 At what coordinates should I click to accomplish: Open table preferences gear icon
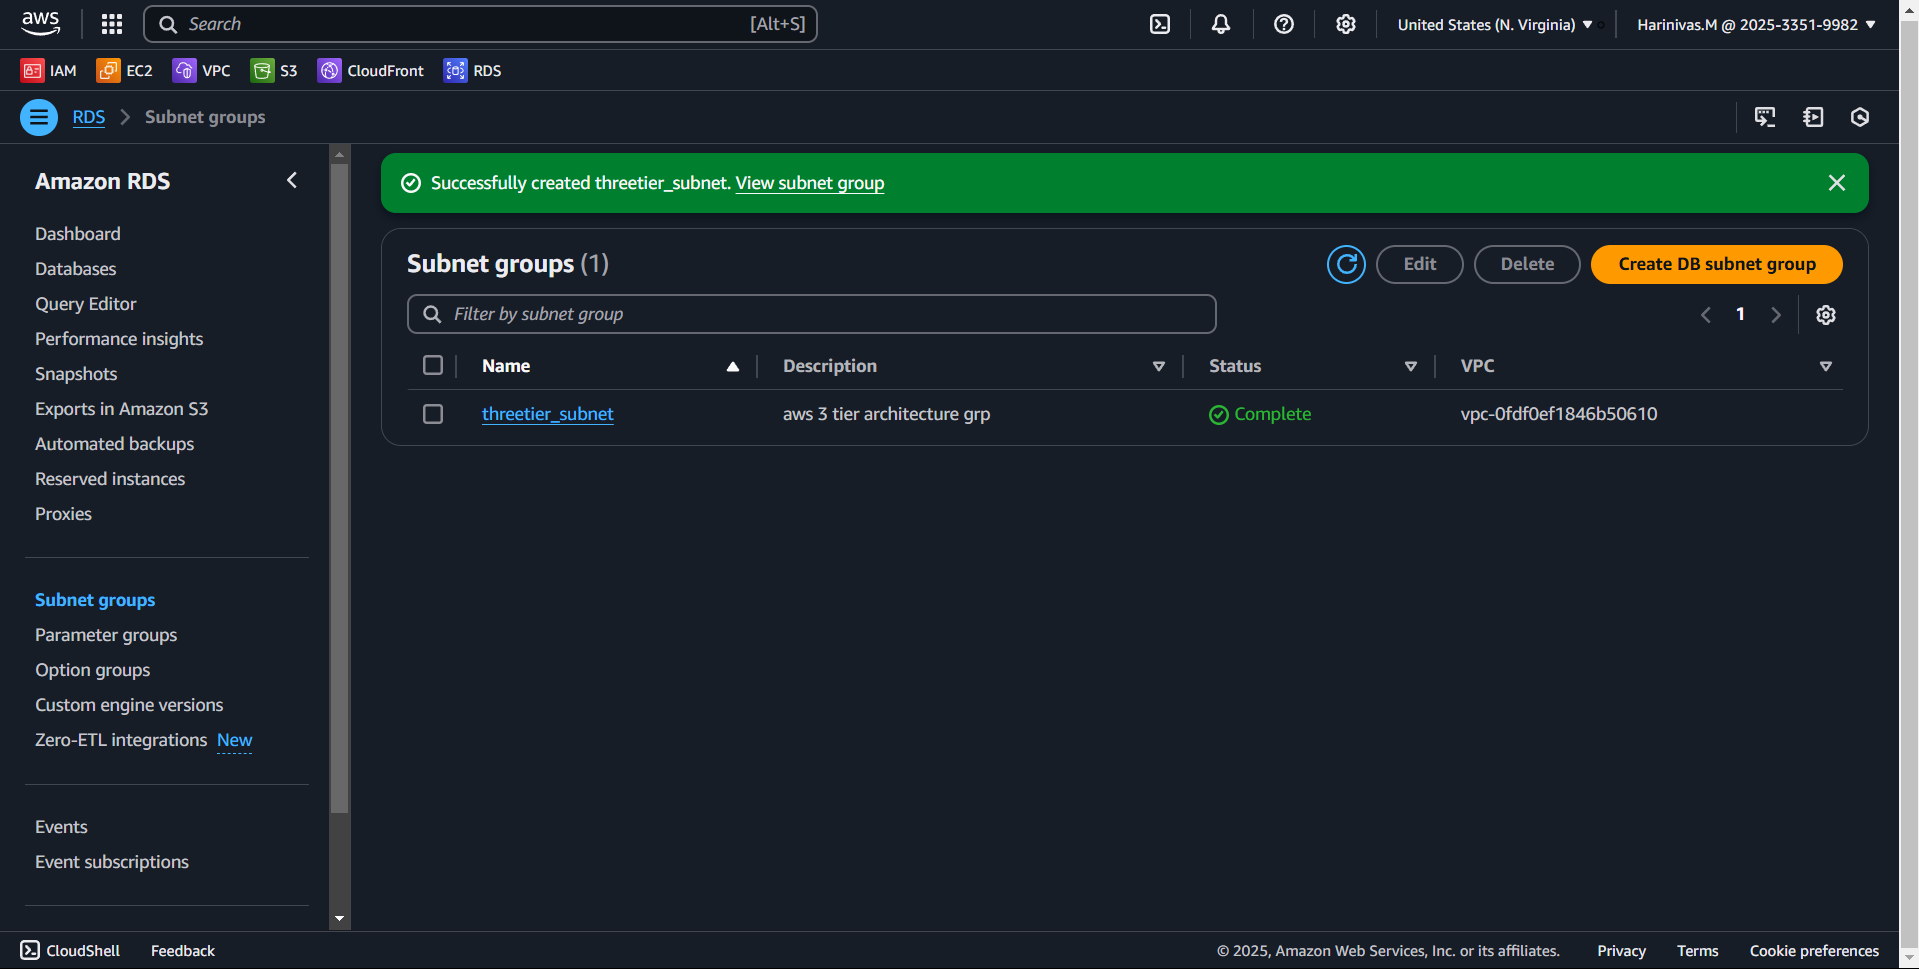tap(1826, 315)
